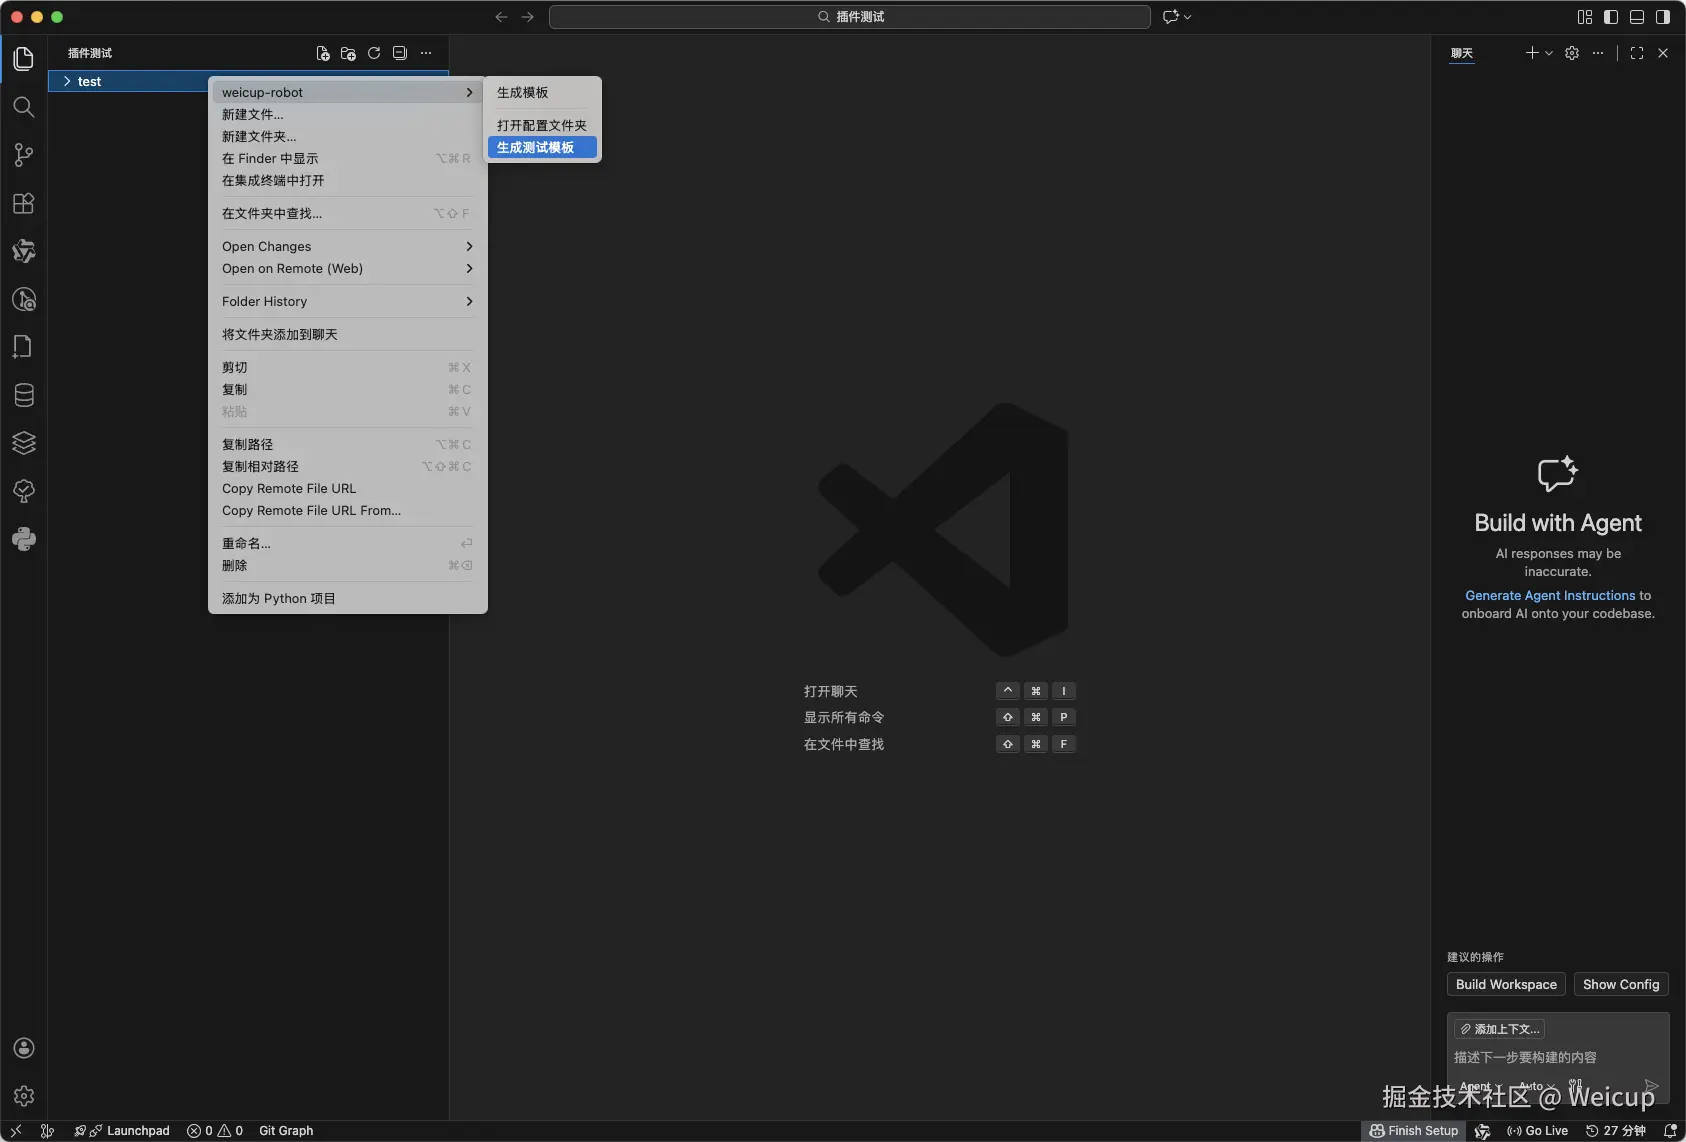
Task: Open the Accounts menu icon
Action: click(x=24, y=1048)
